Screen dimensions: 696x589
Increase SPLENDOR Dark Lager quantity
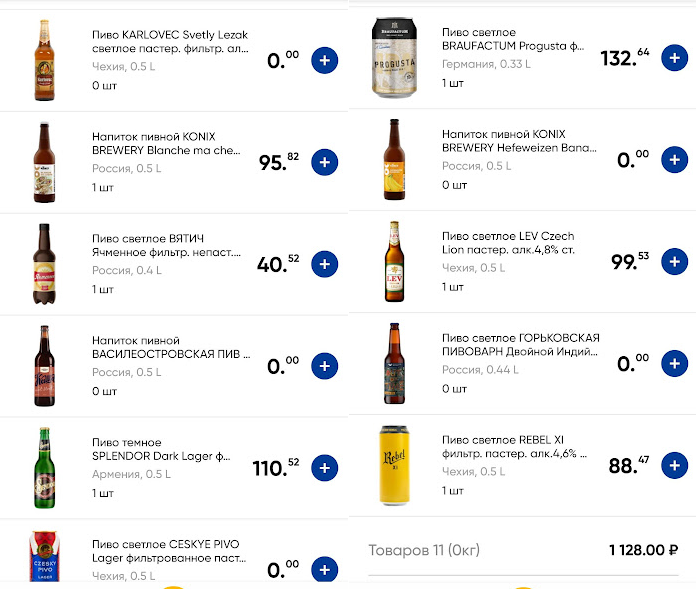[324, 468]
